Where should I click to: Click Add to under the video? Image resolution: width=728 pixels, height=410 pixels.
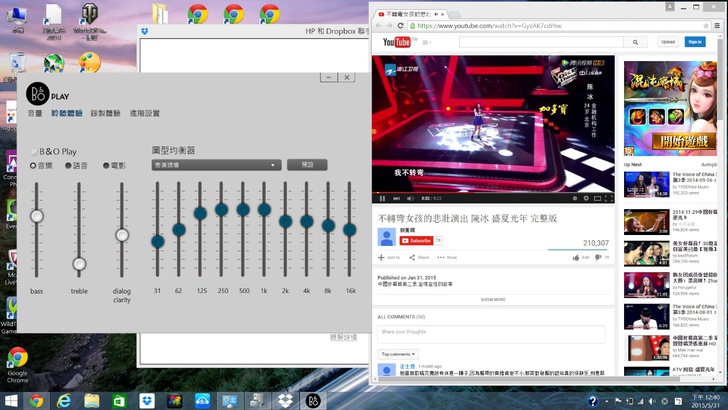389,257
